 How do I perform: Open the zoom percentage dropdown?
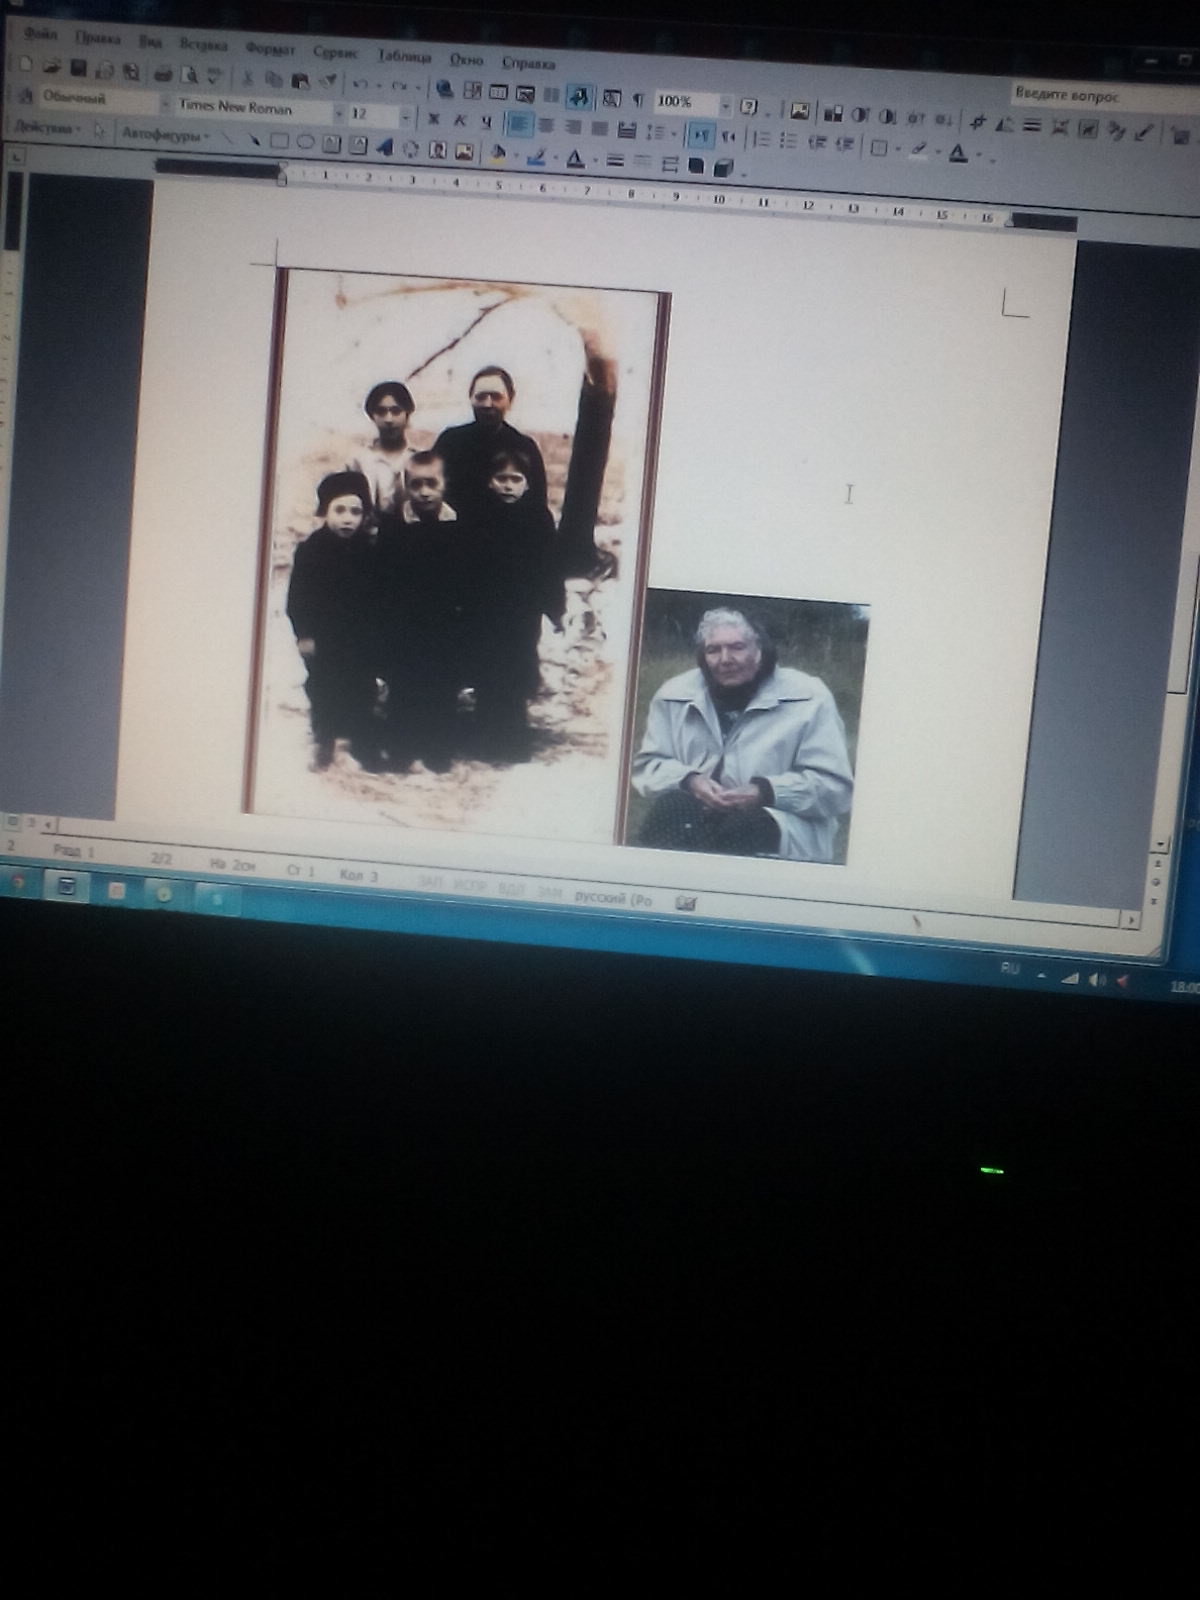click(725, 105)
